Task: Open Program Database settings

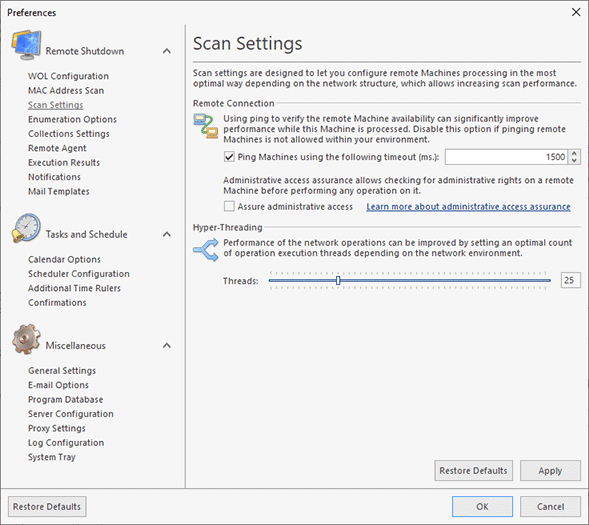Action: point(66,400)
